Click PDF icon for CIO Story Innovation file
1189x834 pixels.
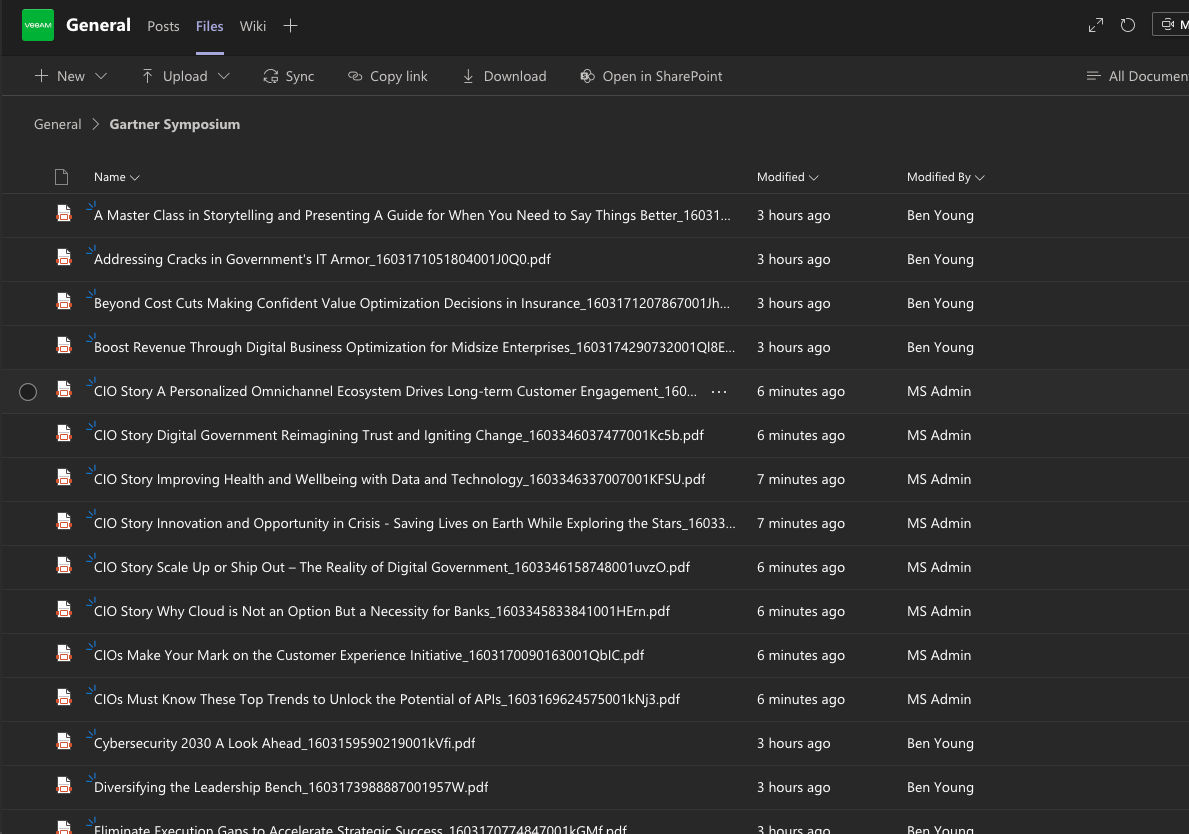pos(64,522)
